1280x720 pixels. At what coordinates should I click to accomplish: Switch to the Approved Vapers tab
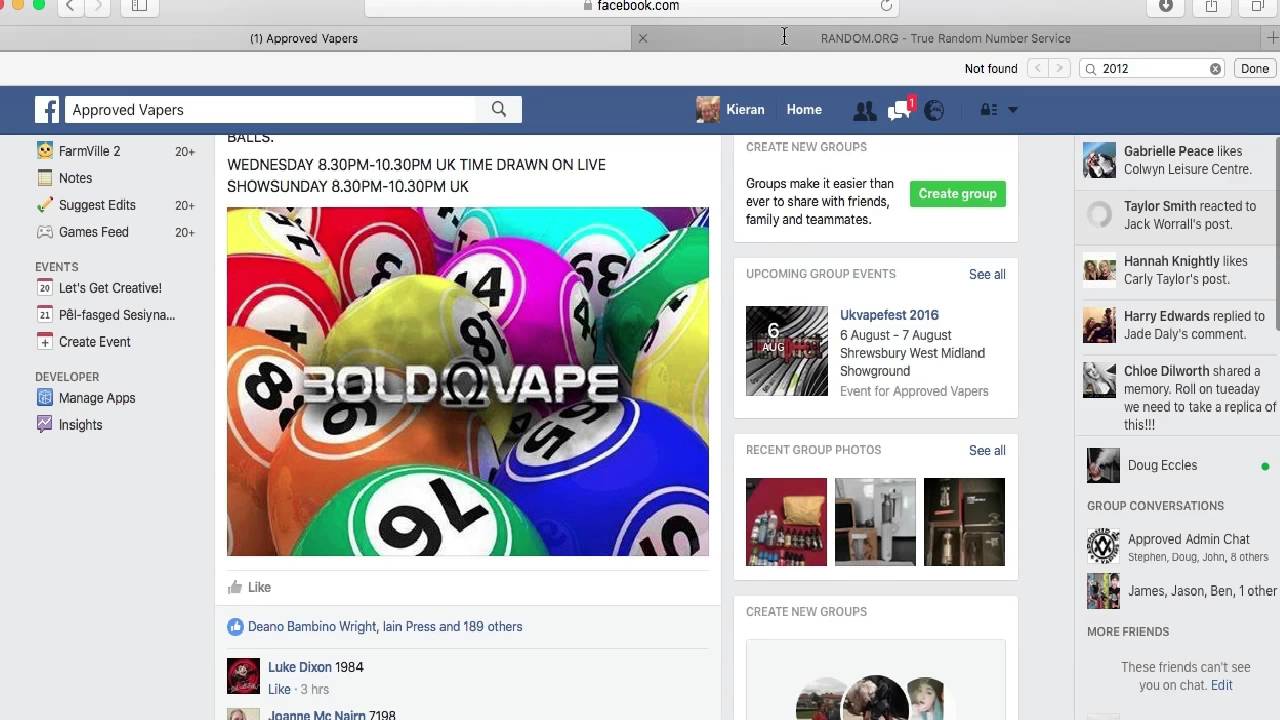(304, 38)
